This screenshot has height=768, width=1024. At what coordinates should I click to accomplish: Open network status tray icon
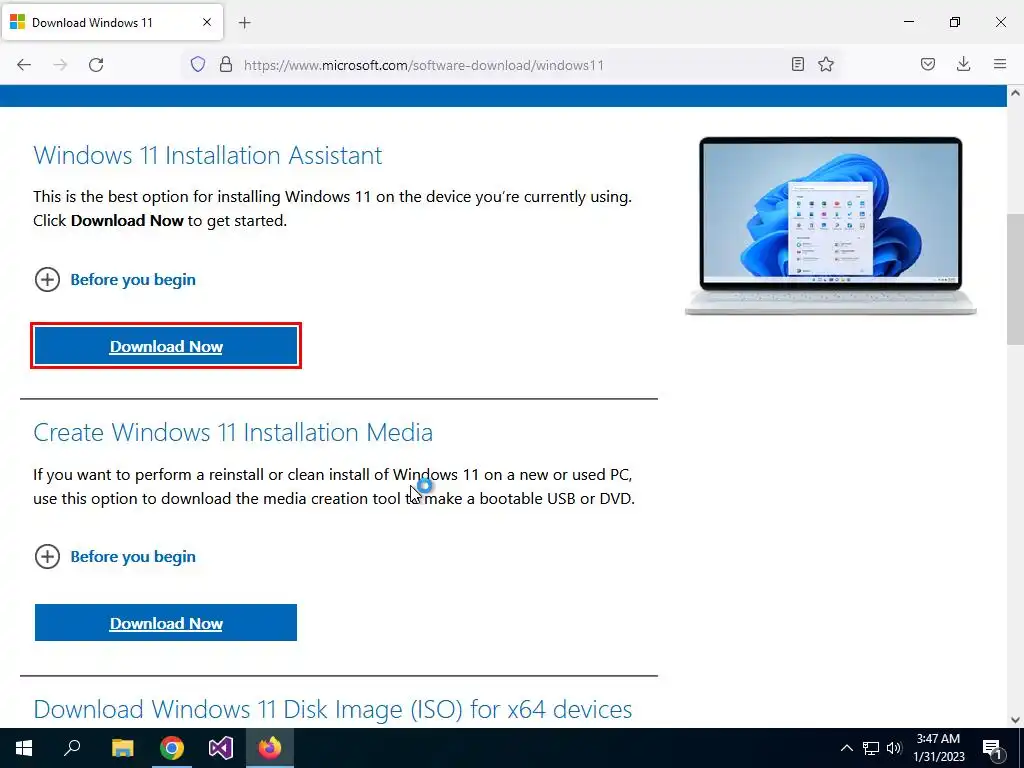click(x=871, y=748)
